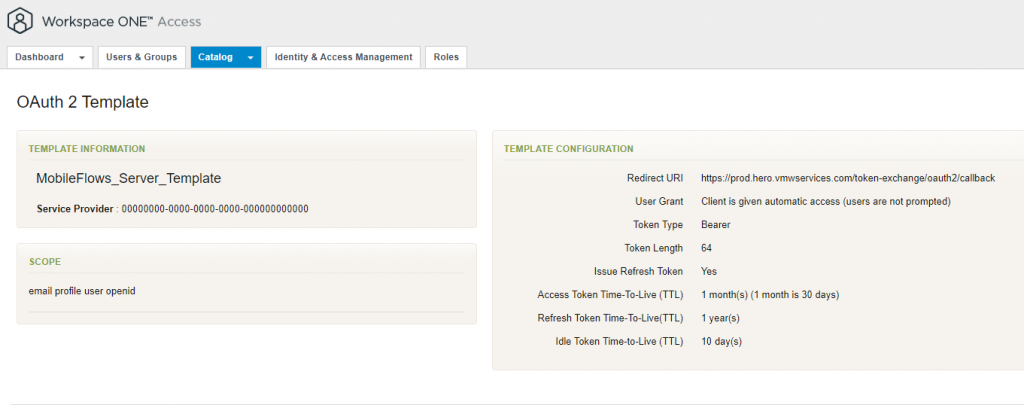Click the Service Provider ID value
Image resolution: width=1024 pixels, height=414 pixels.
[215, 209]
